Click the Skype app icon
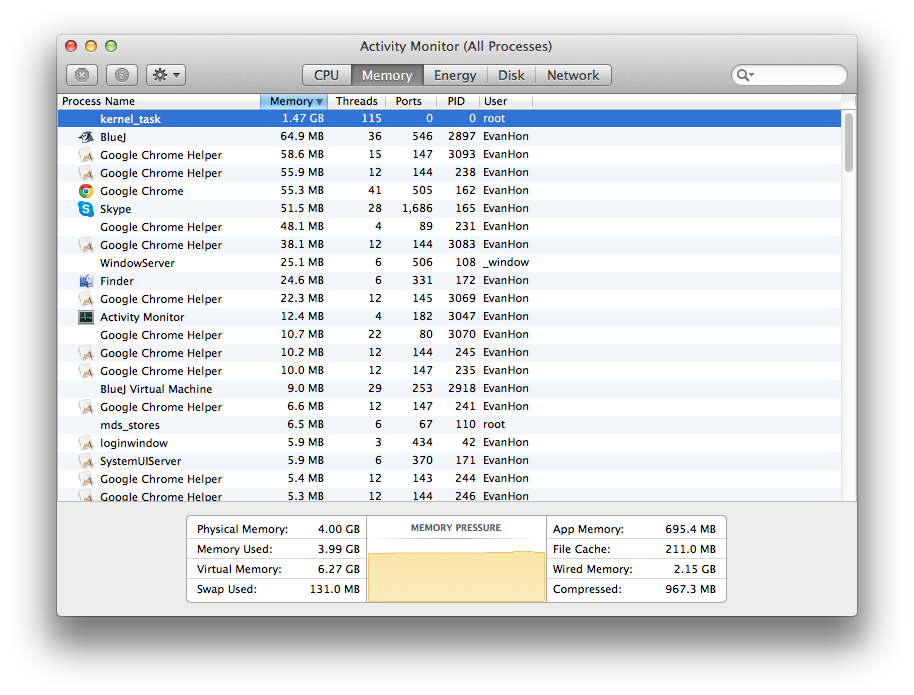 point(86,209)
